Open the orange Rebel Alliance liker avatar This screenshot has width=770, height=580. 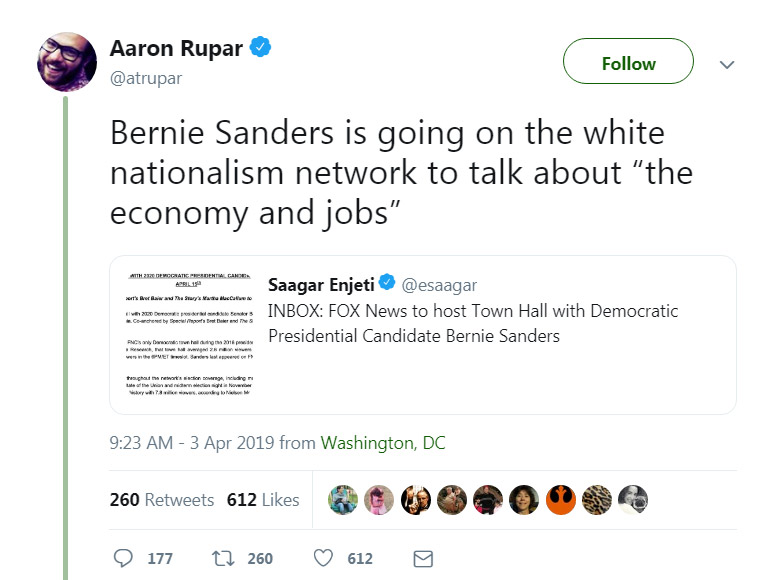[x=561, y=499]
